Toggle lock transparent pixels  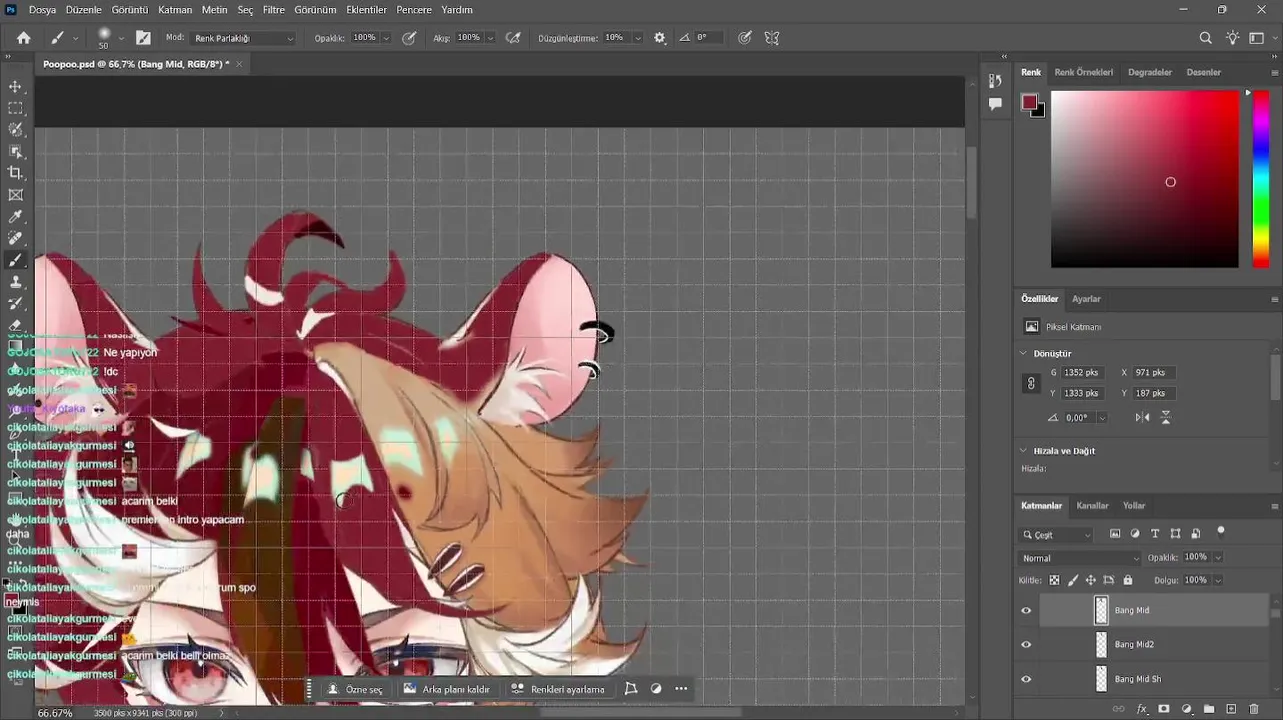pos(1054,580)
